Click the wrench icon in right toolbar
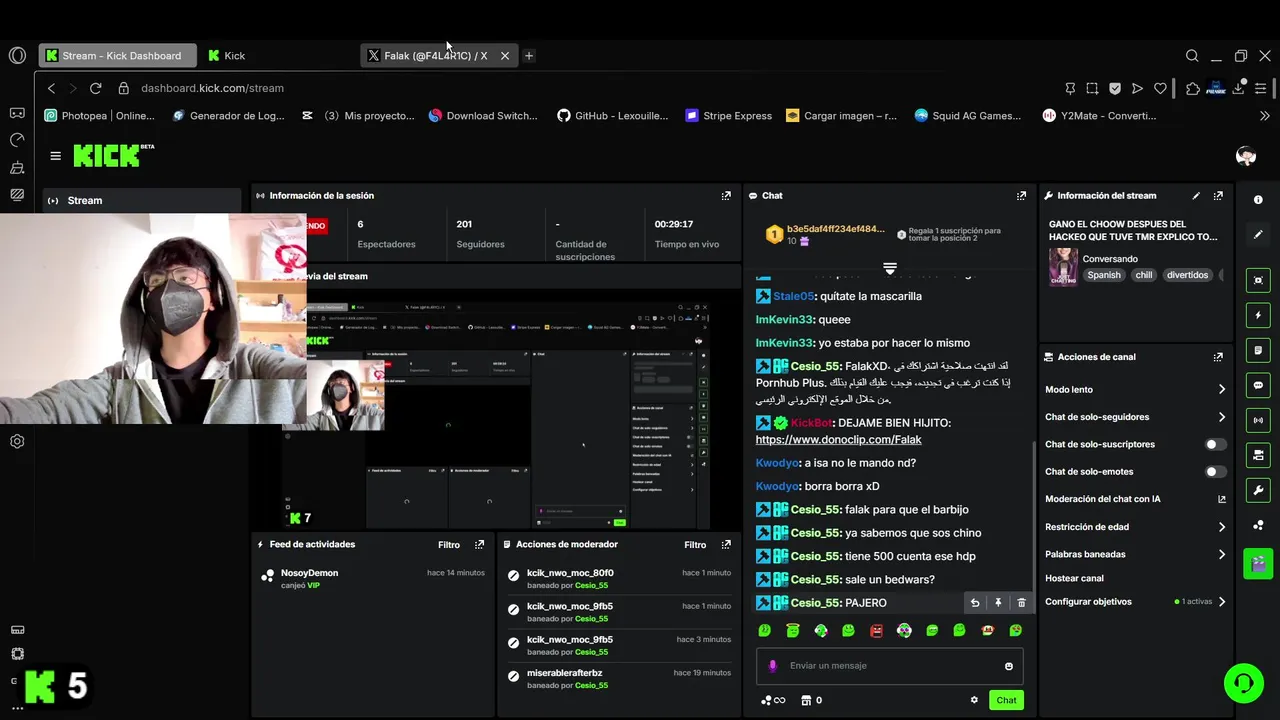Image resolution: width=1280 pixels, height=720 pixels. 1258,490
